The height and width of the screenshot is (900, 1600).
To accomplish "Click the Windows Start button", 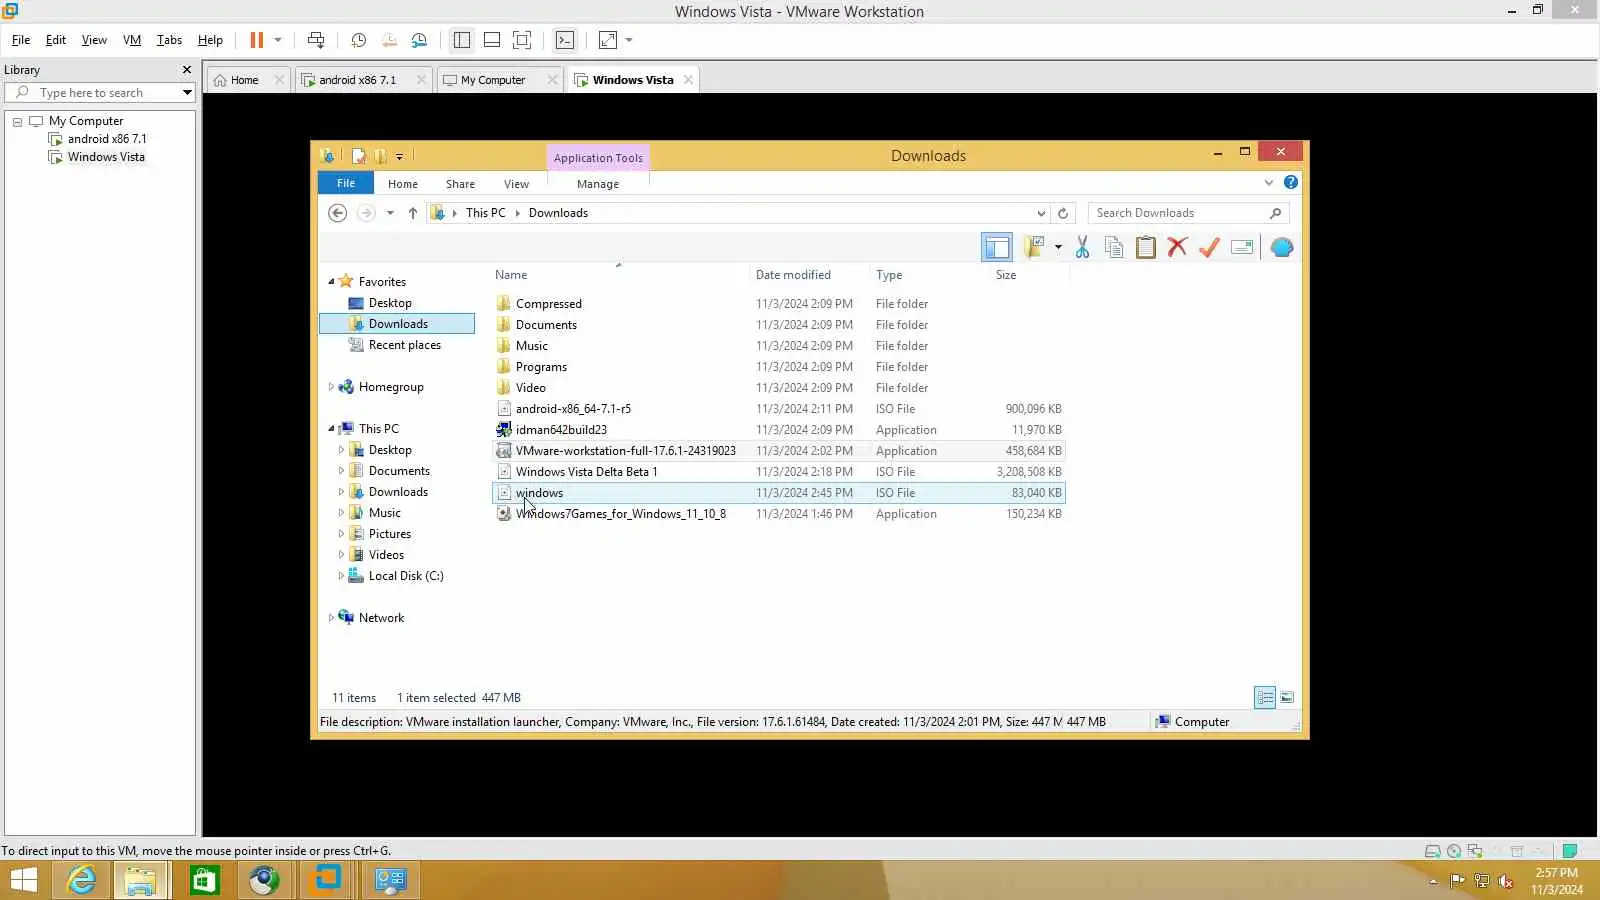I will pyautogui.click(x=23, y=880).
